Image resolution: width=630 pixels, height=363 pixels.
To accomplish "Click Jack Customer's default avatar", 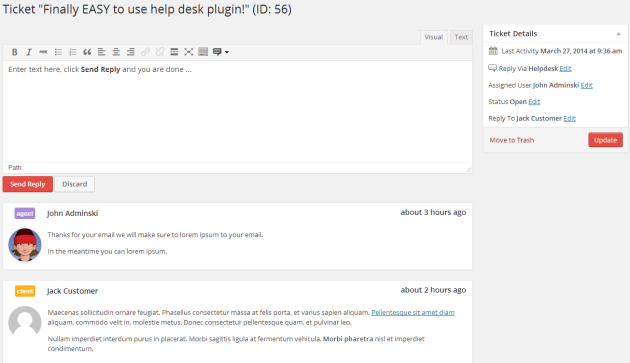I will (x=25, y=322).
